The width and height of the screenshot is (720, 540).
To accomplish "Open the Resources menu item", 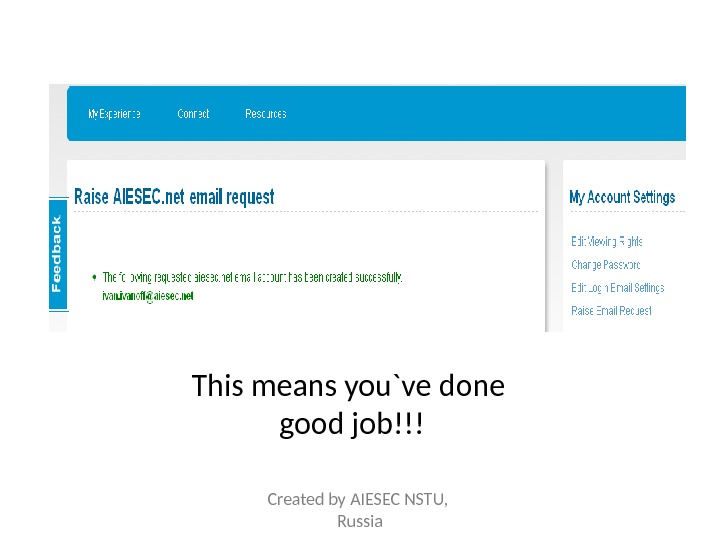I will click(x=266, y=113).
